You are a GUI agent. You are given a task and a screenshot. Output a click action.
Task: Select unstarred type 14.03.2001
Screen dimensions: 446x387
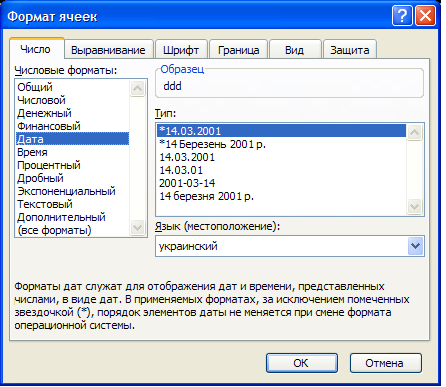click(282, 157)
